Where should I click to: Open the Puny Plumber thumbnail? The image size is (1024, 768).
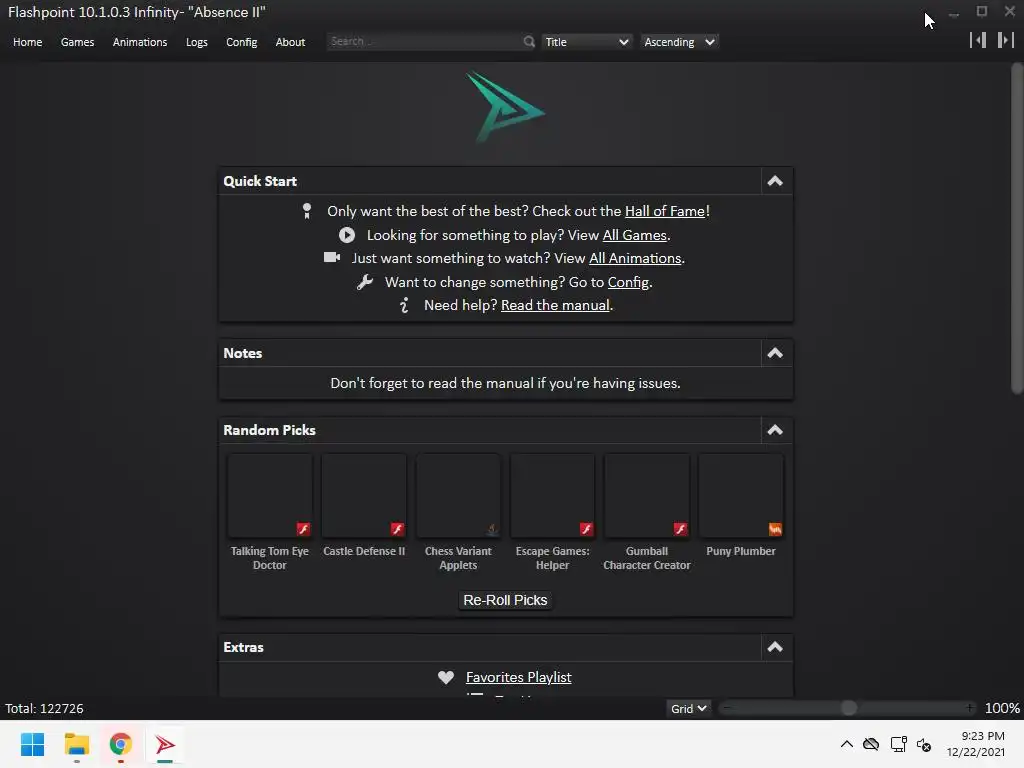tap(741, 496)
